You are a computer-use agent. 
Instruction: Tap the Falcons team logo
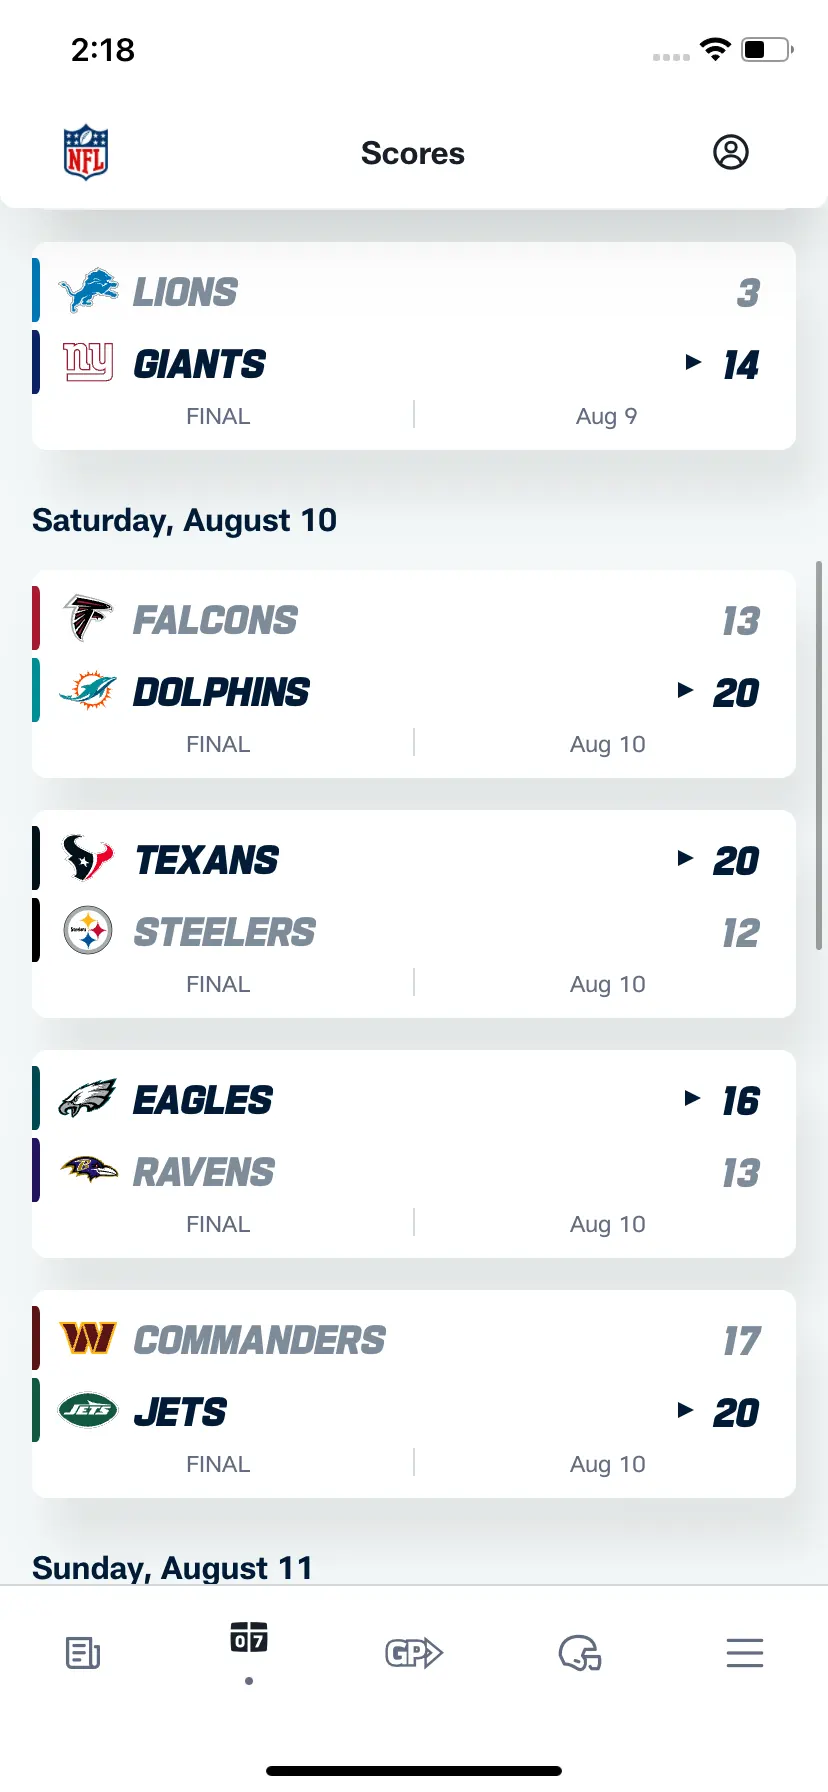[x=88, y=618]
